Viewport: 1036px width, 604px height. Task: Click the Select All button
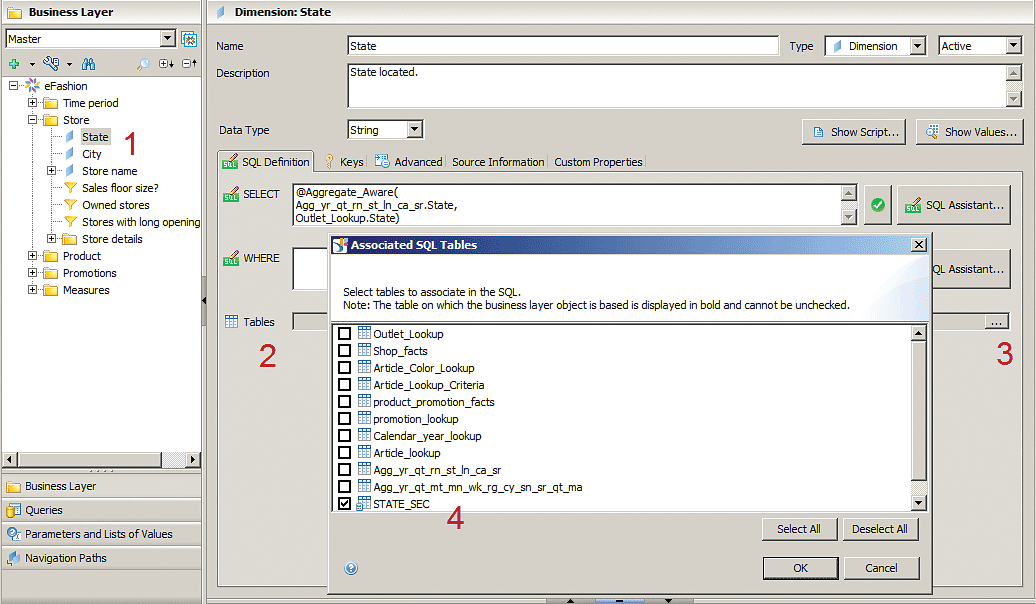pyautogui.click(x=798, y=529)
